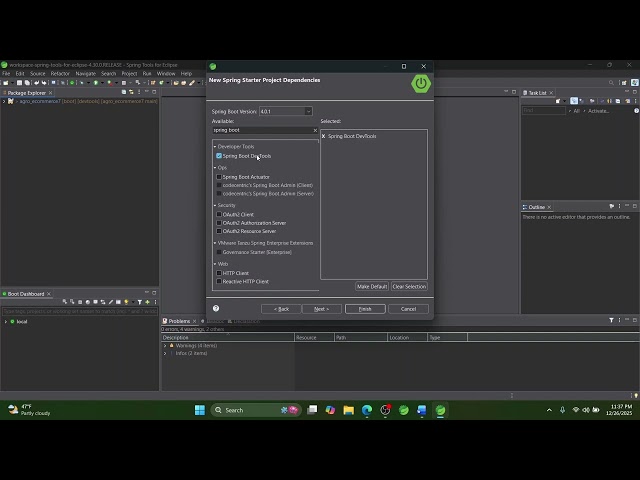Click the Problems view filter icon
The height and width of the screenshot is (480, 640).
(611, 320)
